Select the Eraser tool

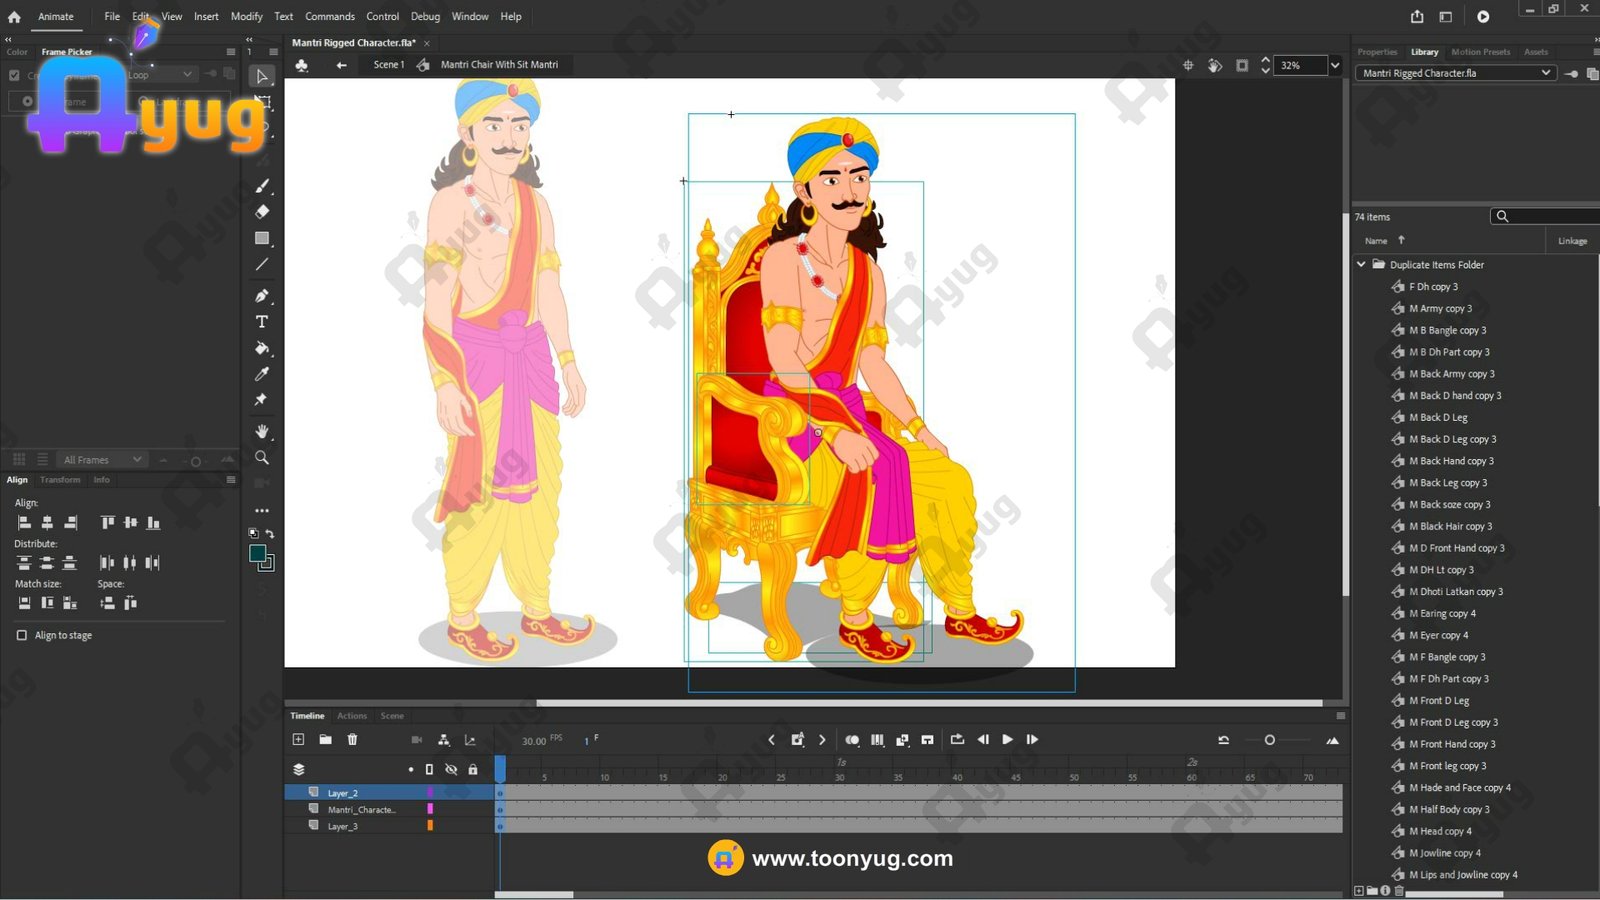(262, 212)
